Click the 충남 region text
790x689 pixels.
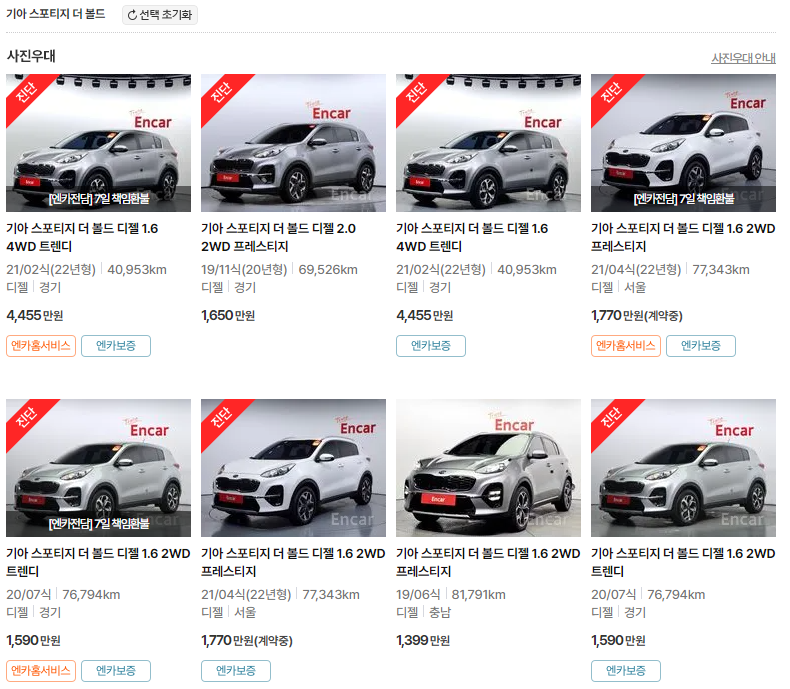click(x=440, y=612)
